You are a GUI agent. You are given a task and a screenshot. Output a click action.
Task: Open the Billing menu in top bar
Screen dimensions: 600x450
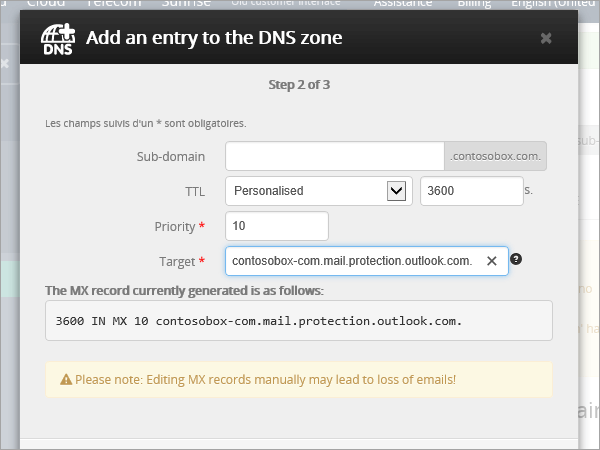point(476,4)
